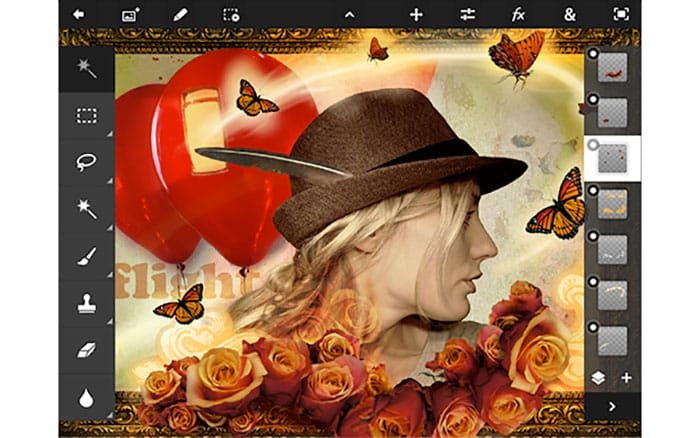Open the dashed-square selection options menu
This screenshot has height=438, width=700.
pyautogui.click(x=231, y=14)
